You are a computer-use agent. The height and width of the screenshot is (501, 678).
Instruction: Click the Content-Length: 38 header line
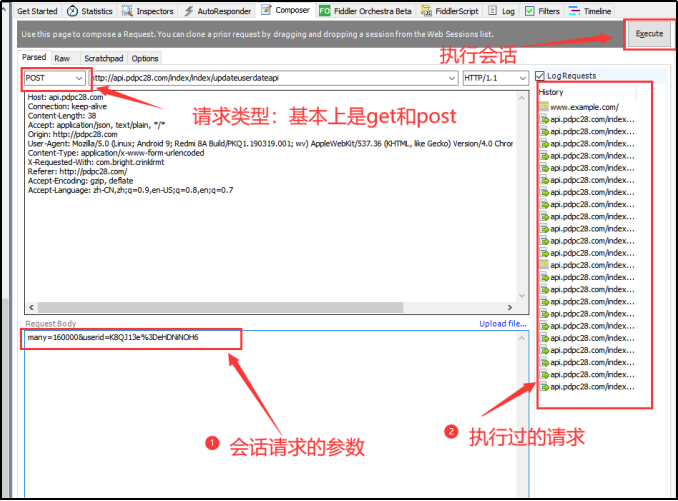[x=62, y=116]
